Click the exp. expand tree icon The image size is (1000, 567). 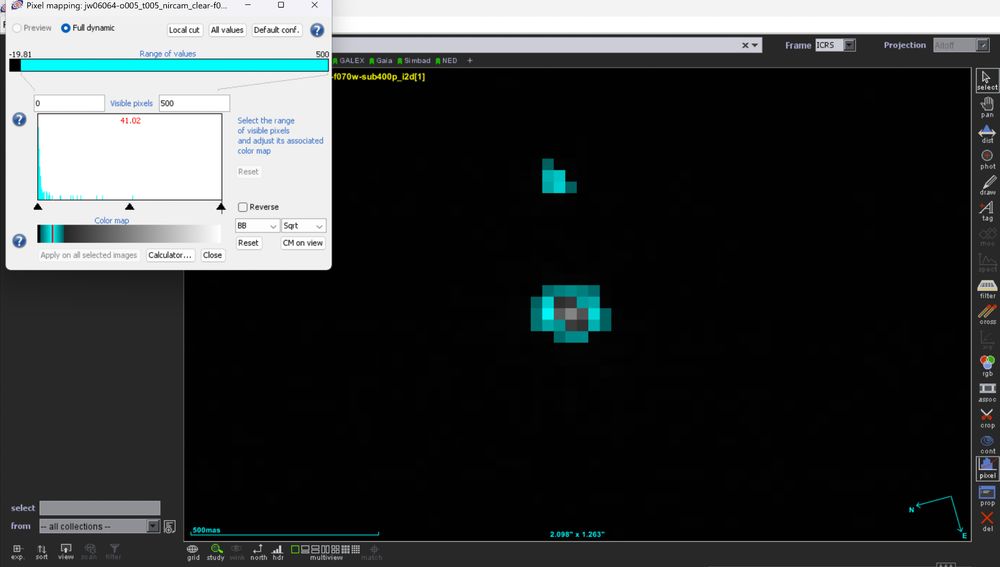[x=17, y=552]
